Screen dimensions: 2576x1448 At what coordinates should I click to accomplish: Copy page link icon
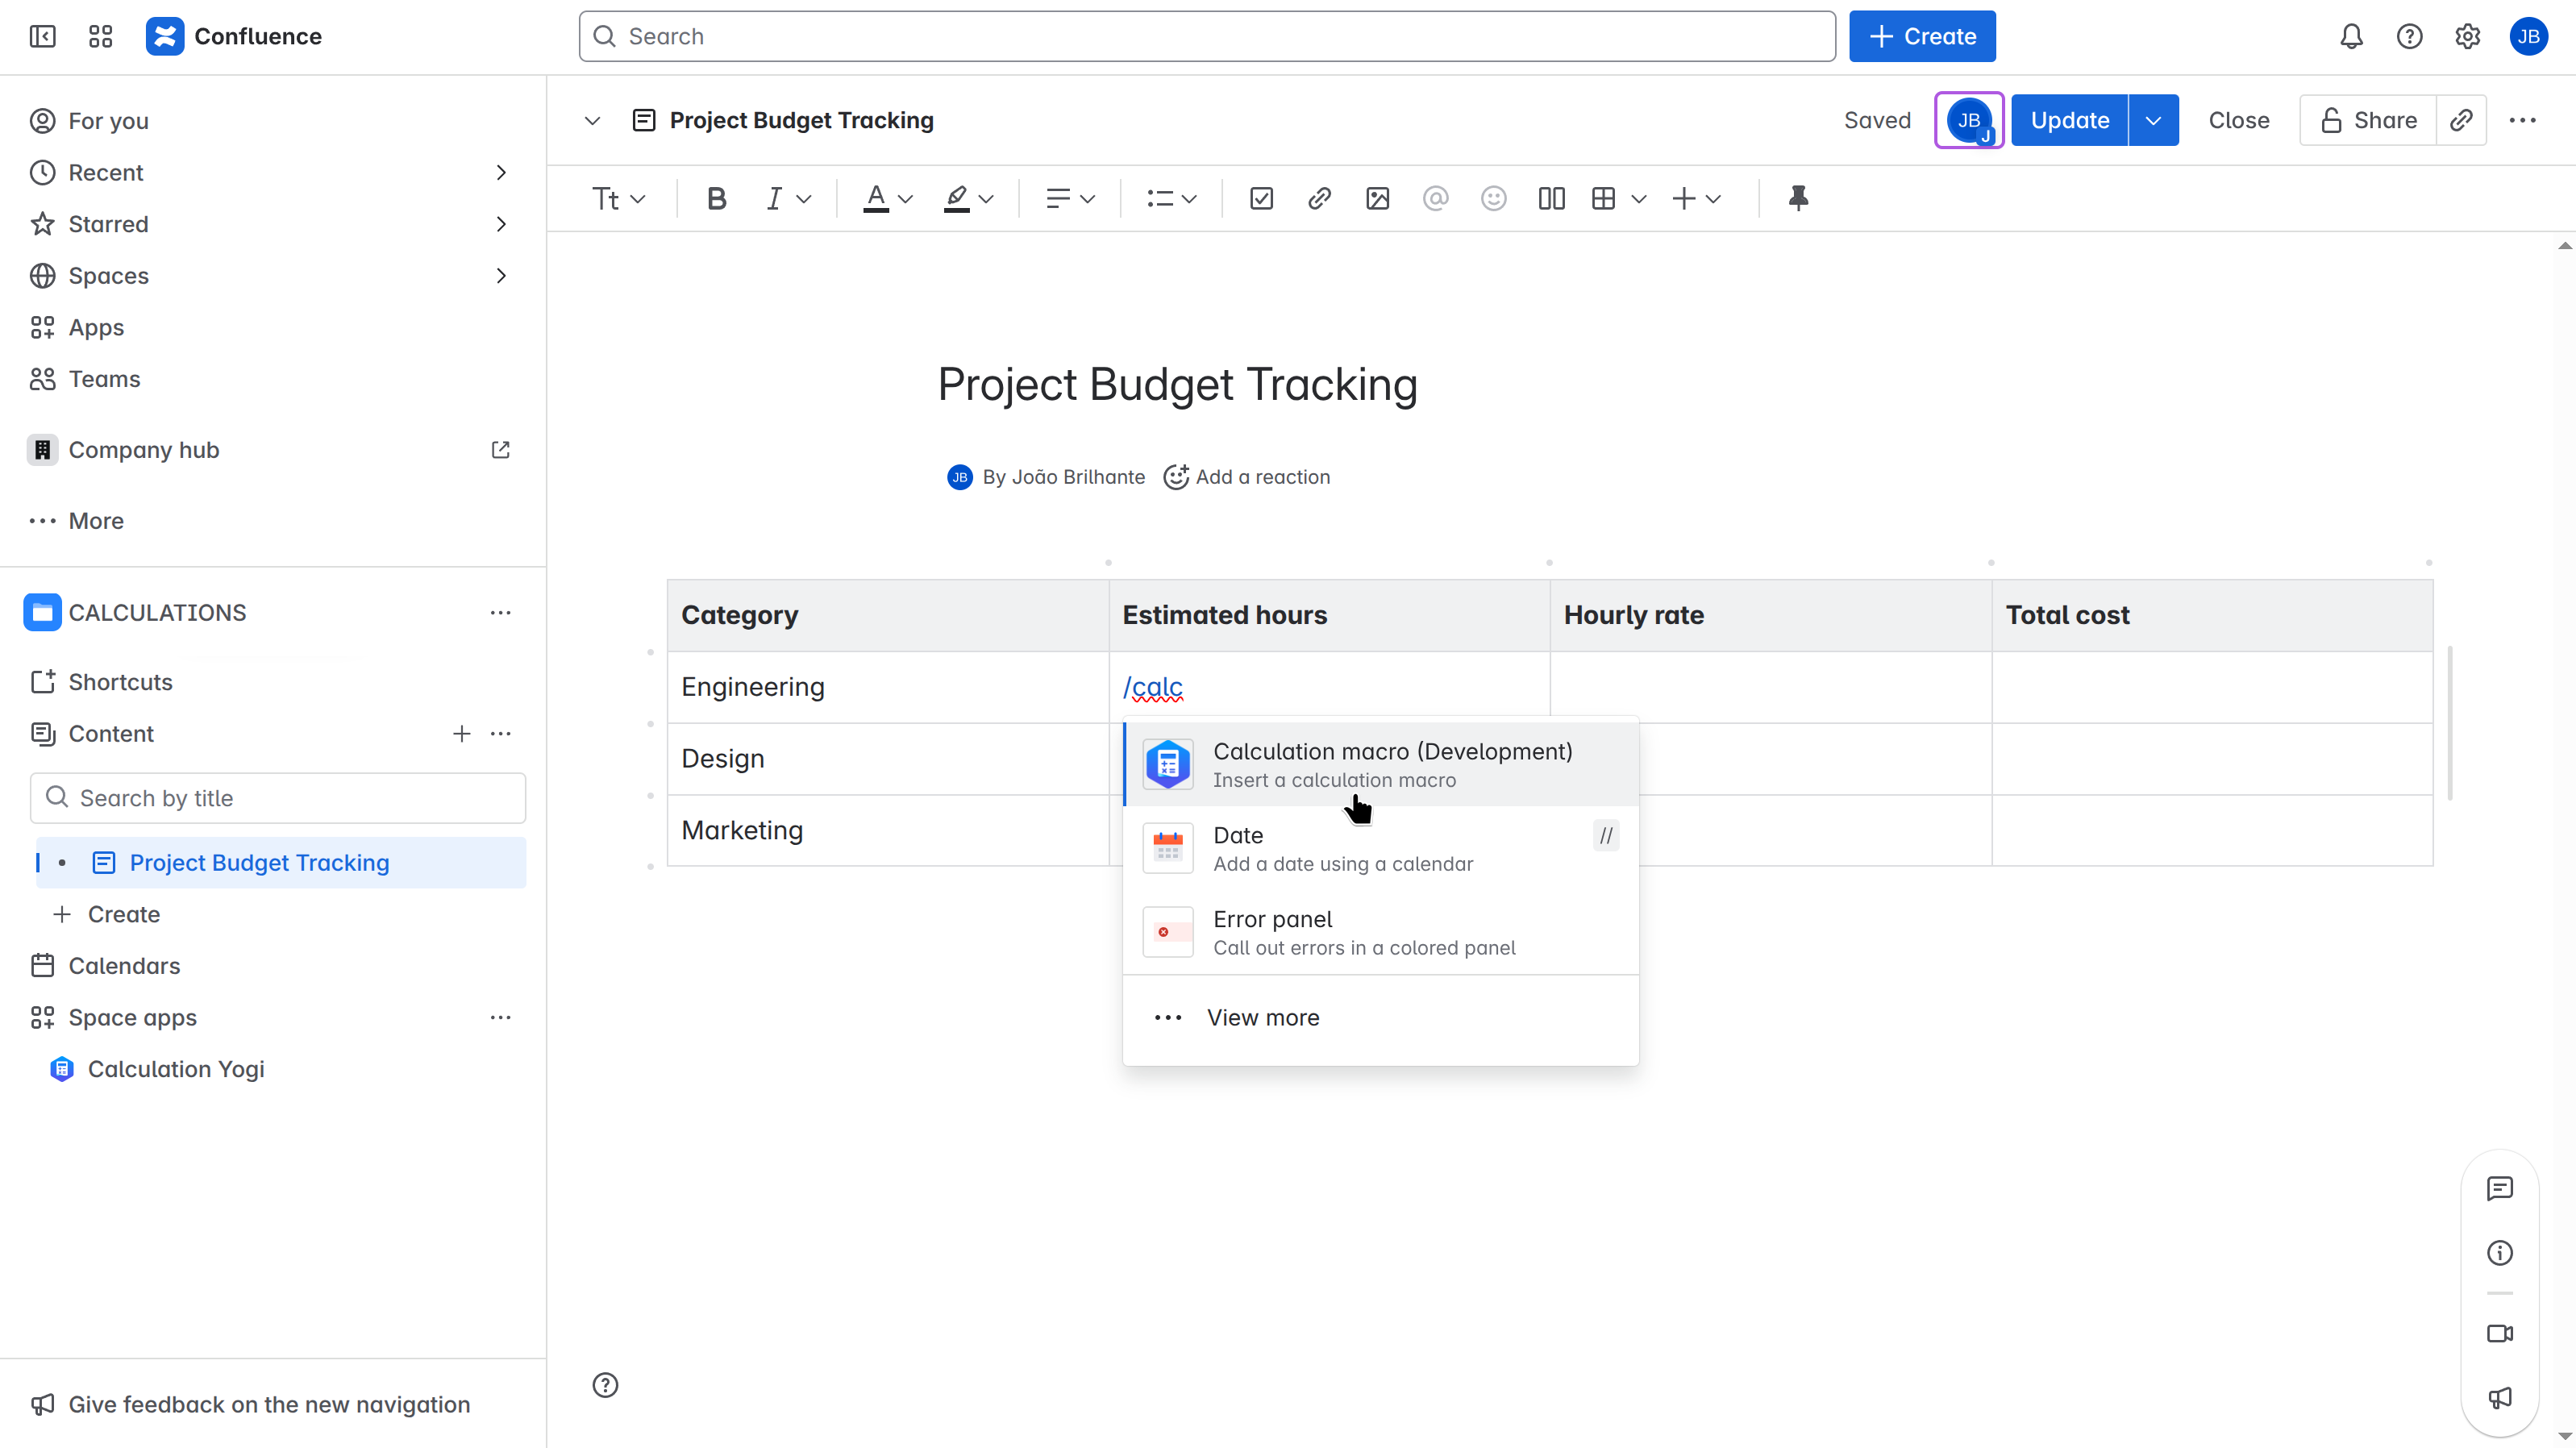tap(2461, 120)
